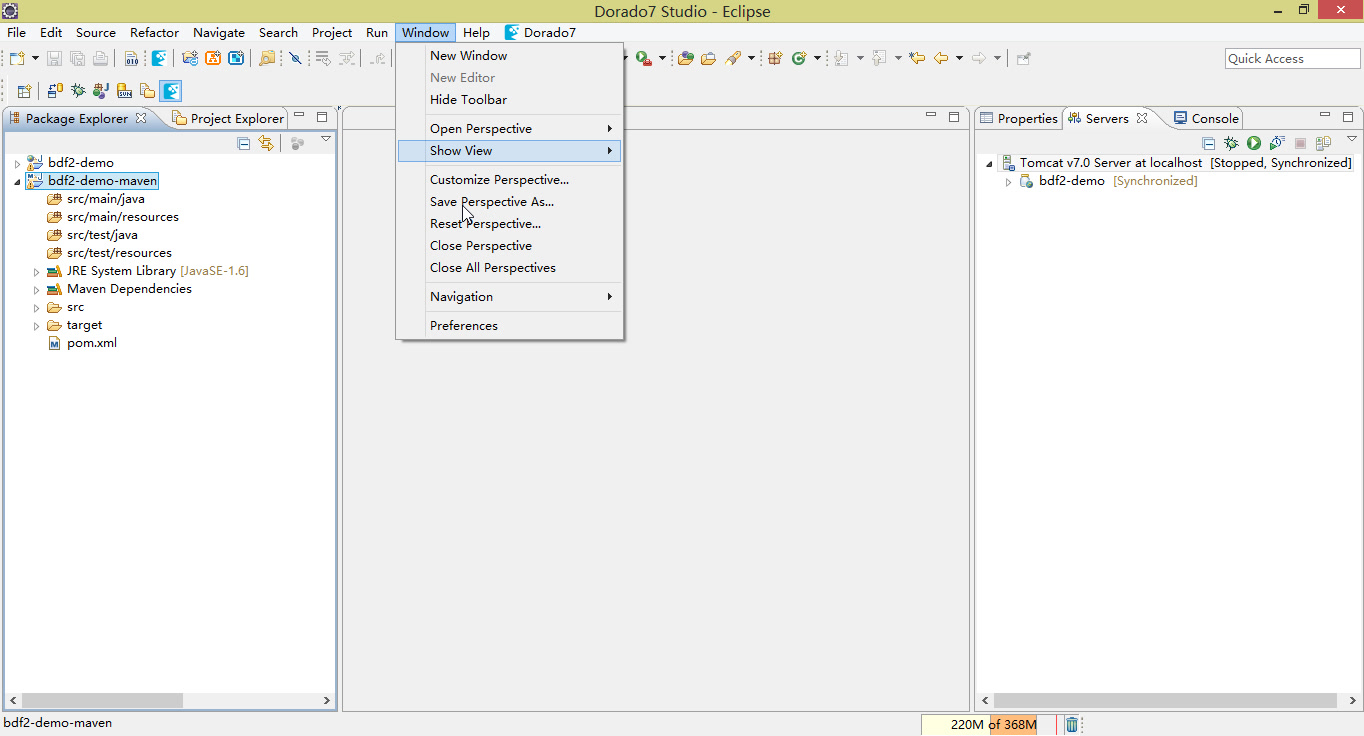1364x736 pixels.
Task: Expand Maven Dependencies node
Action: [37, 290]
